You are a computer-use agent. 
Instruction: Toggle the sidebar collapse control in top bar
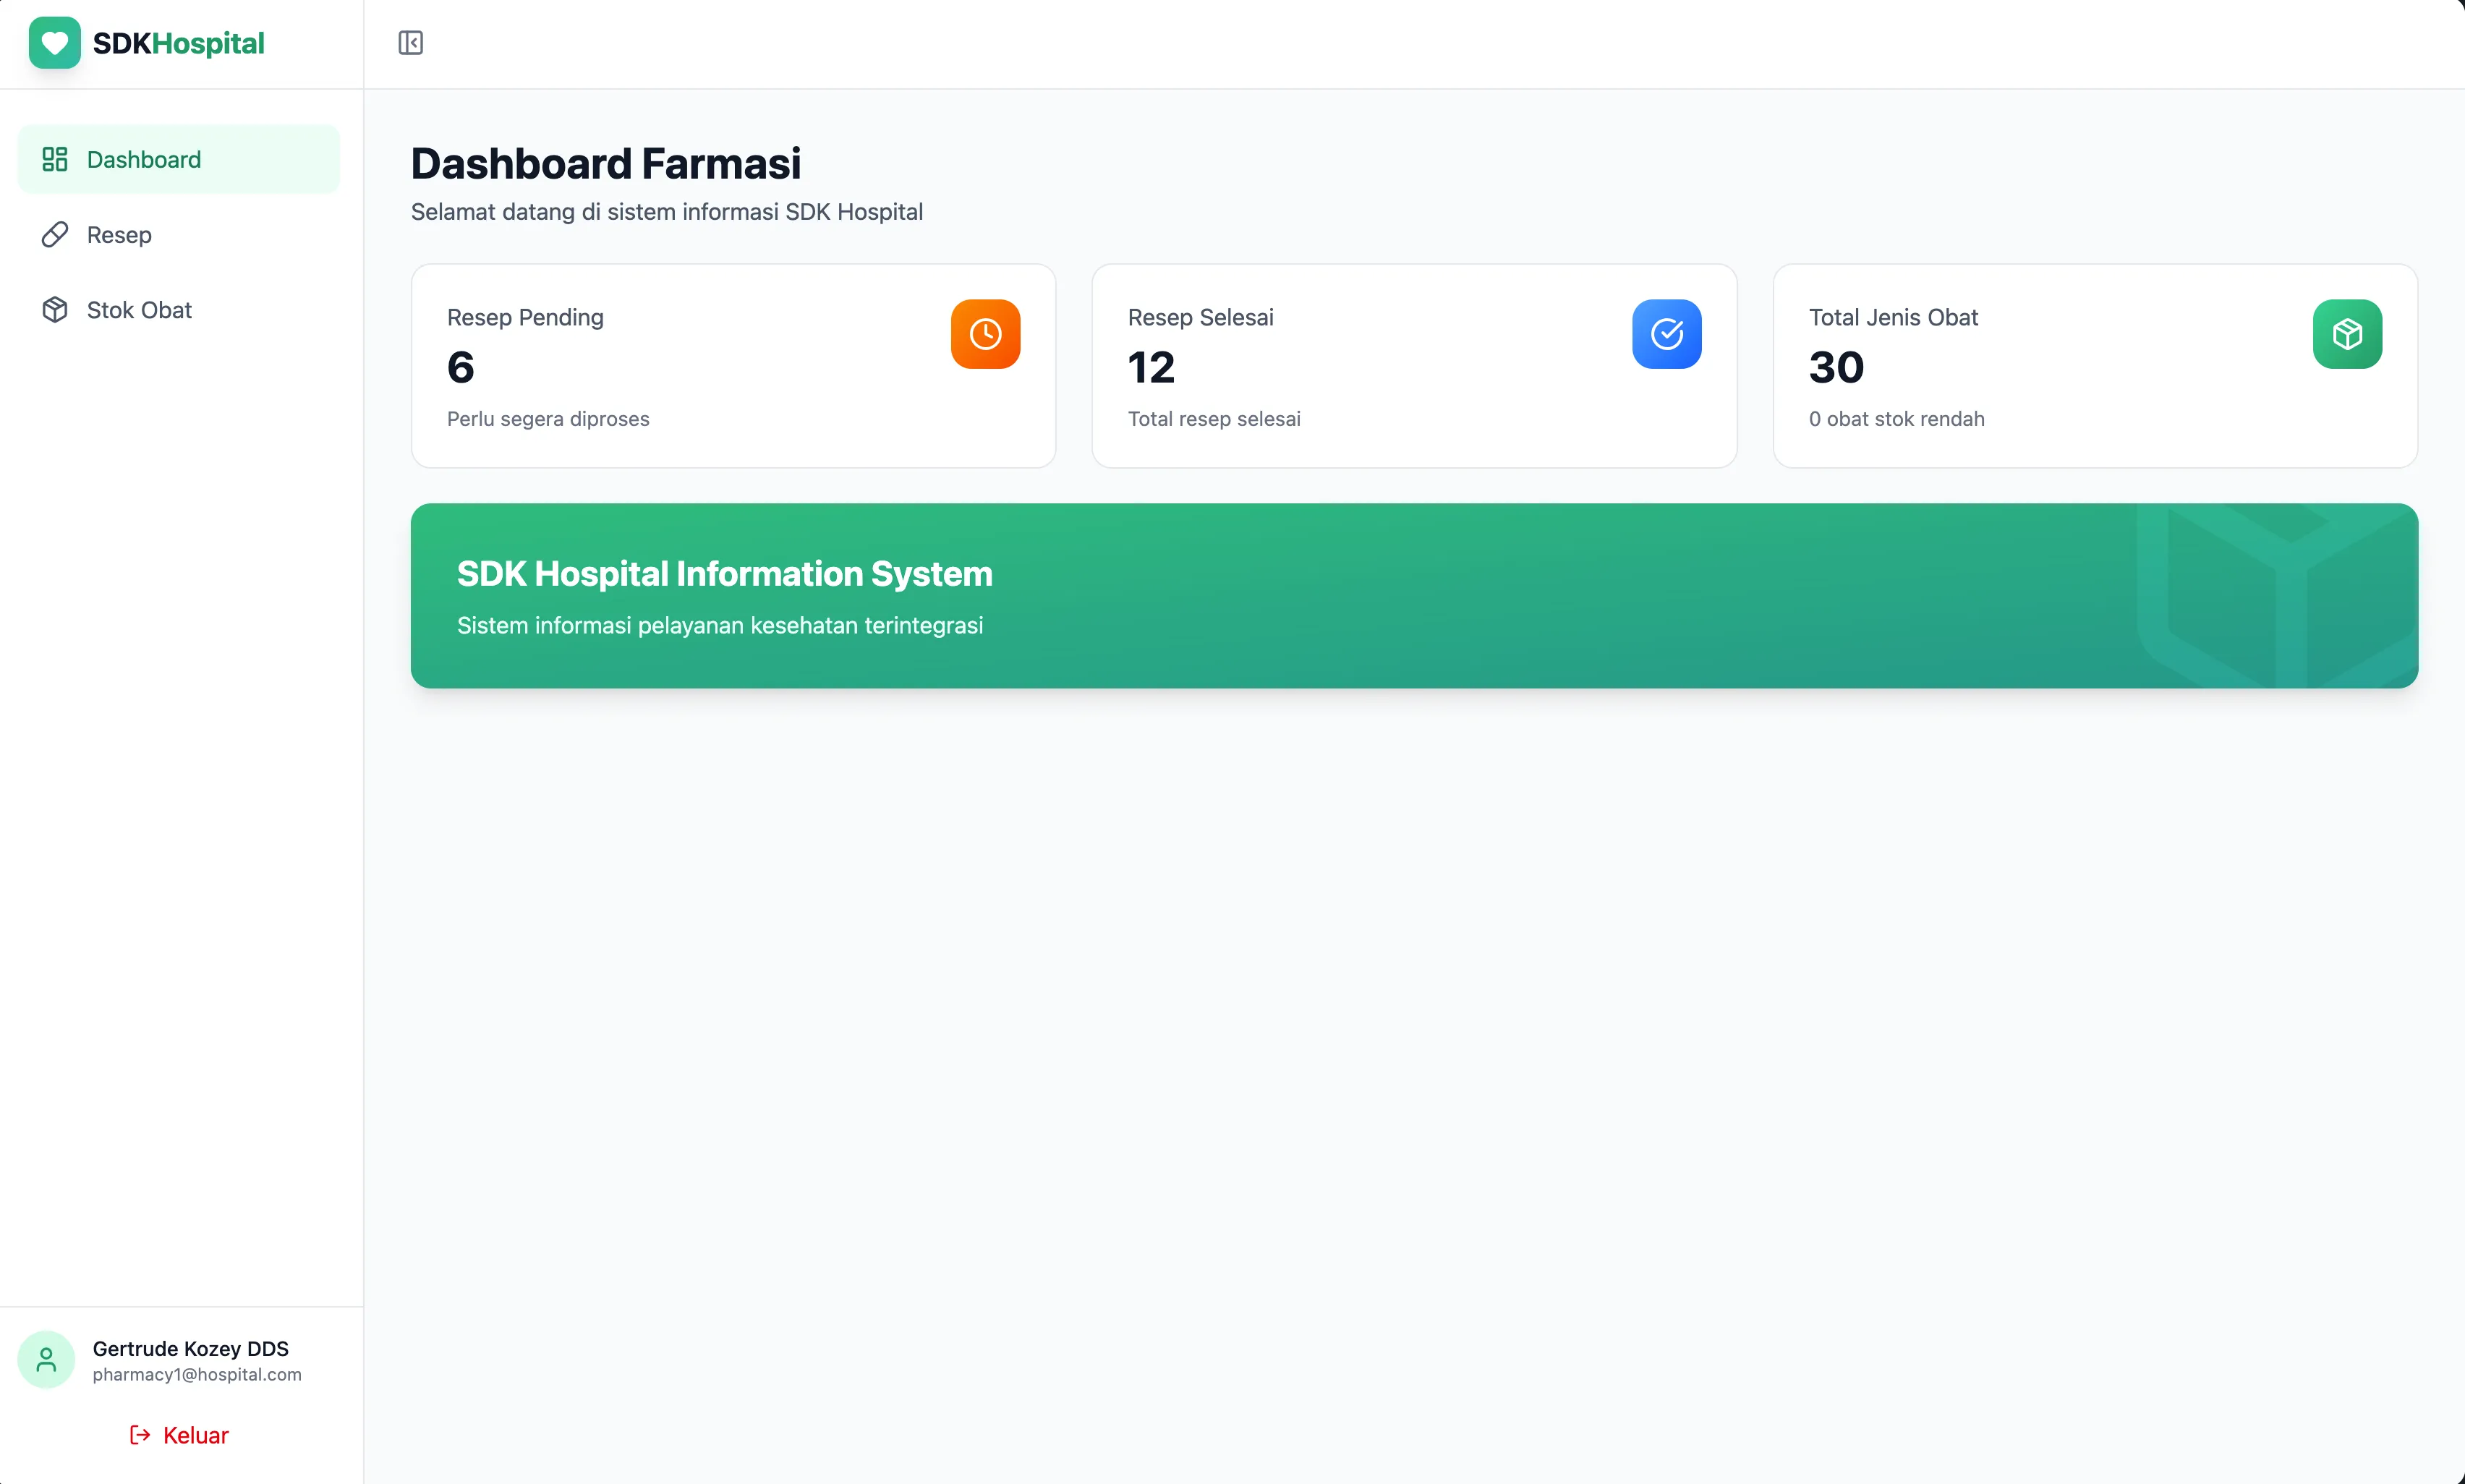tap(410, 42)
